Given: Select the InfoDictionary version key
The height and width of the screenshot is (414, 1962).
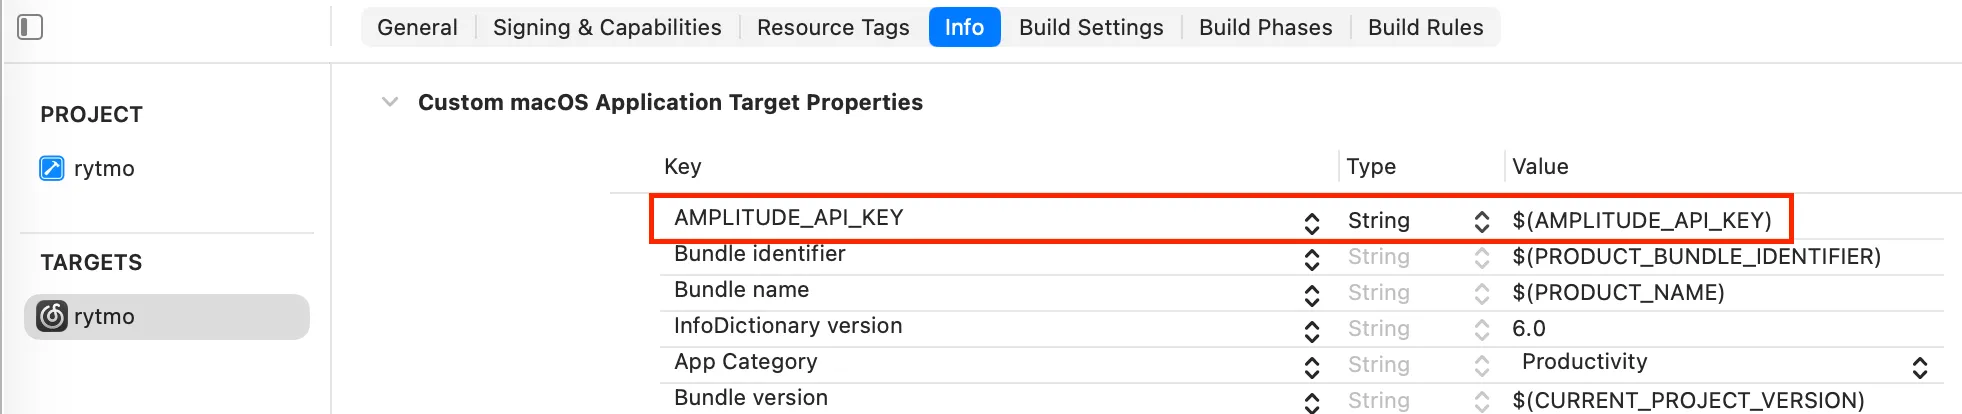Looking at the screenshot, I should (788, 326).
